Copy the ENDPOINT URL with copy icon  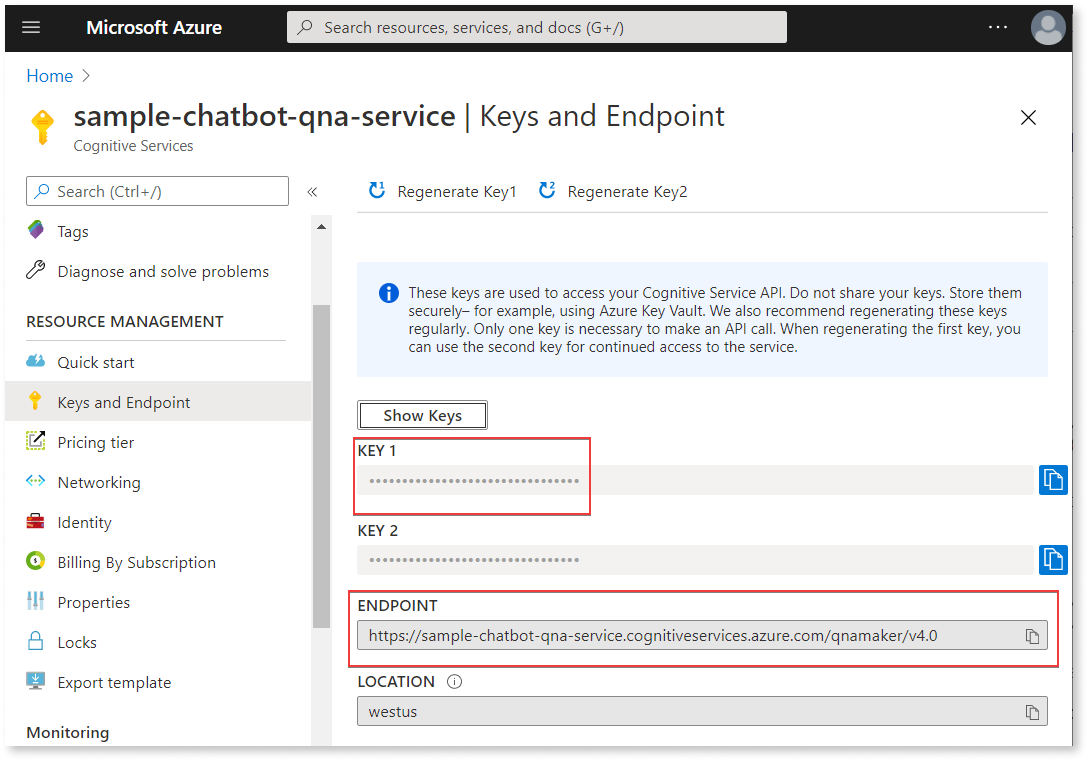click(x=1031, y=634)
